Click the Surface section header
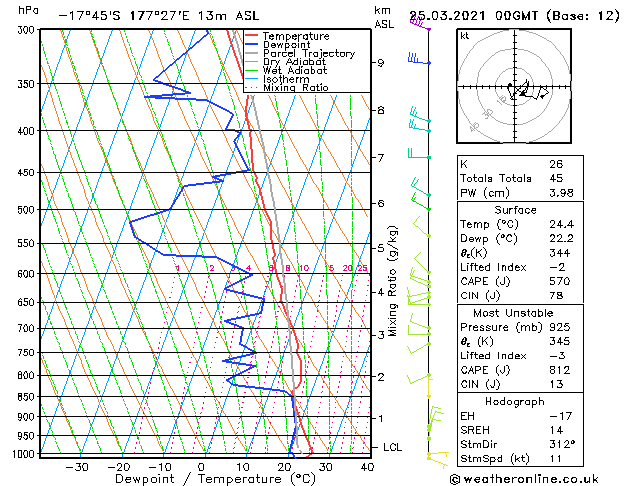Screen dimensions: 629x486 (515, 210)
